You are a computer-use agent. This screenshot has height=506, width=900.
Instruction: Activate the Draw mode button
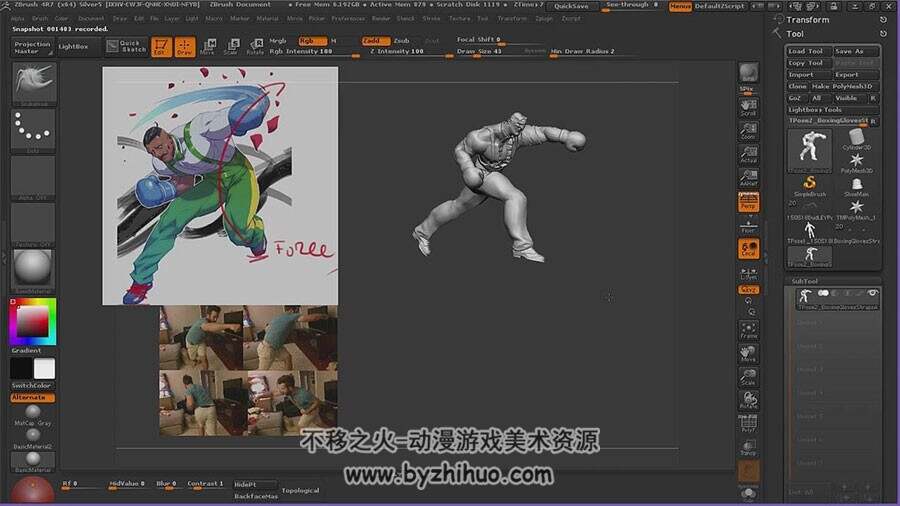pyautogui.click(x=184, y=46)
